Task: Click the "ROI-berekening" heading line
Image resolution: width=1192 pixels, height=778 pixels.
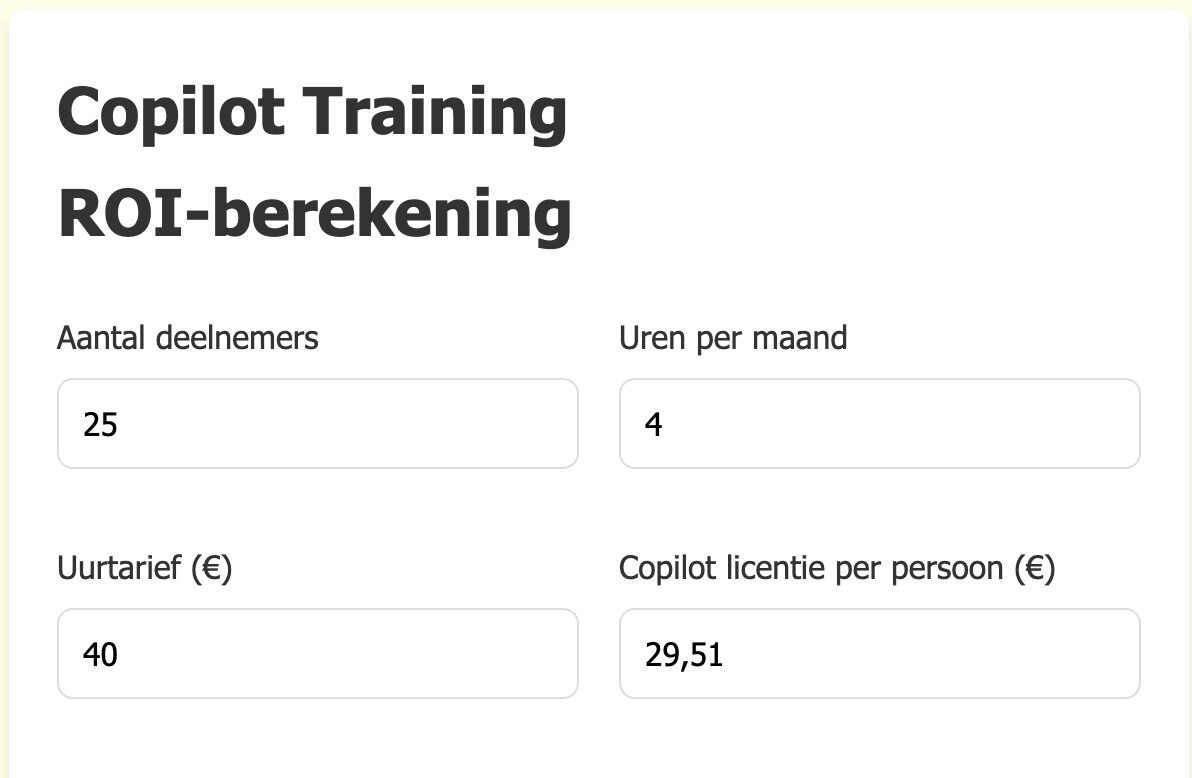Action: click(x=314, y=213)
